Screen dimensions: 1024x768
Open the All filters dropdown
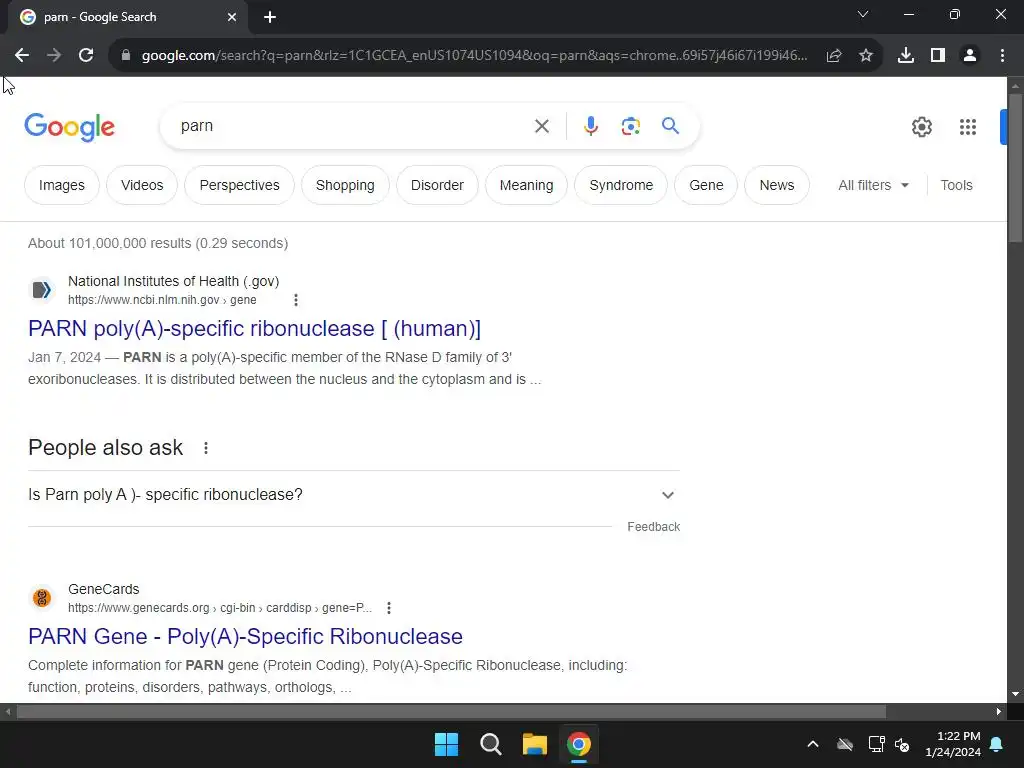point(873,185)
